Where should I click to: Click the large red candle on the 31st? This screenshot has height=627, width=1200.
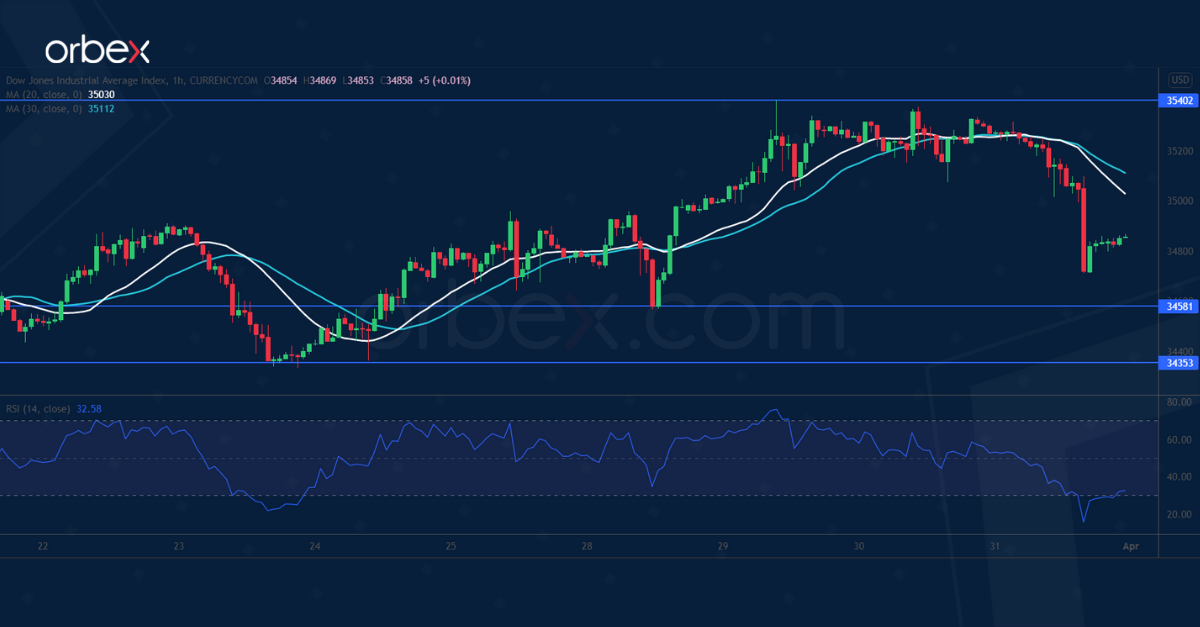1085,228
